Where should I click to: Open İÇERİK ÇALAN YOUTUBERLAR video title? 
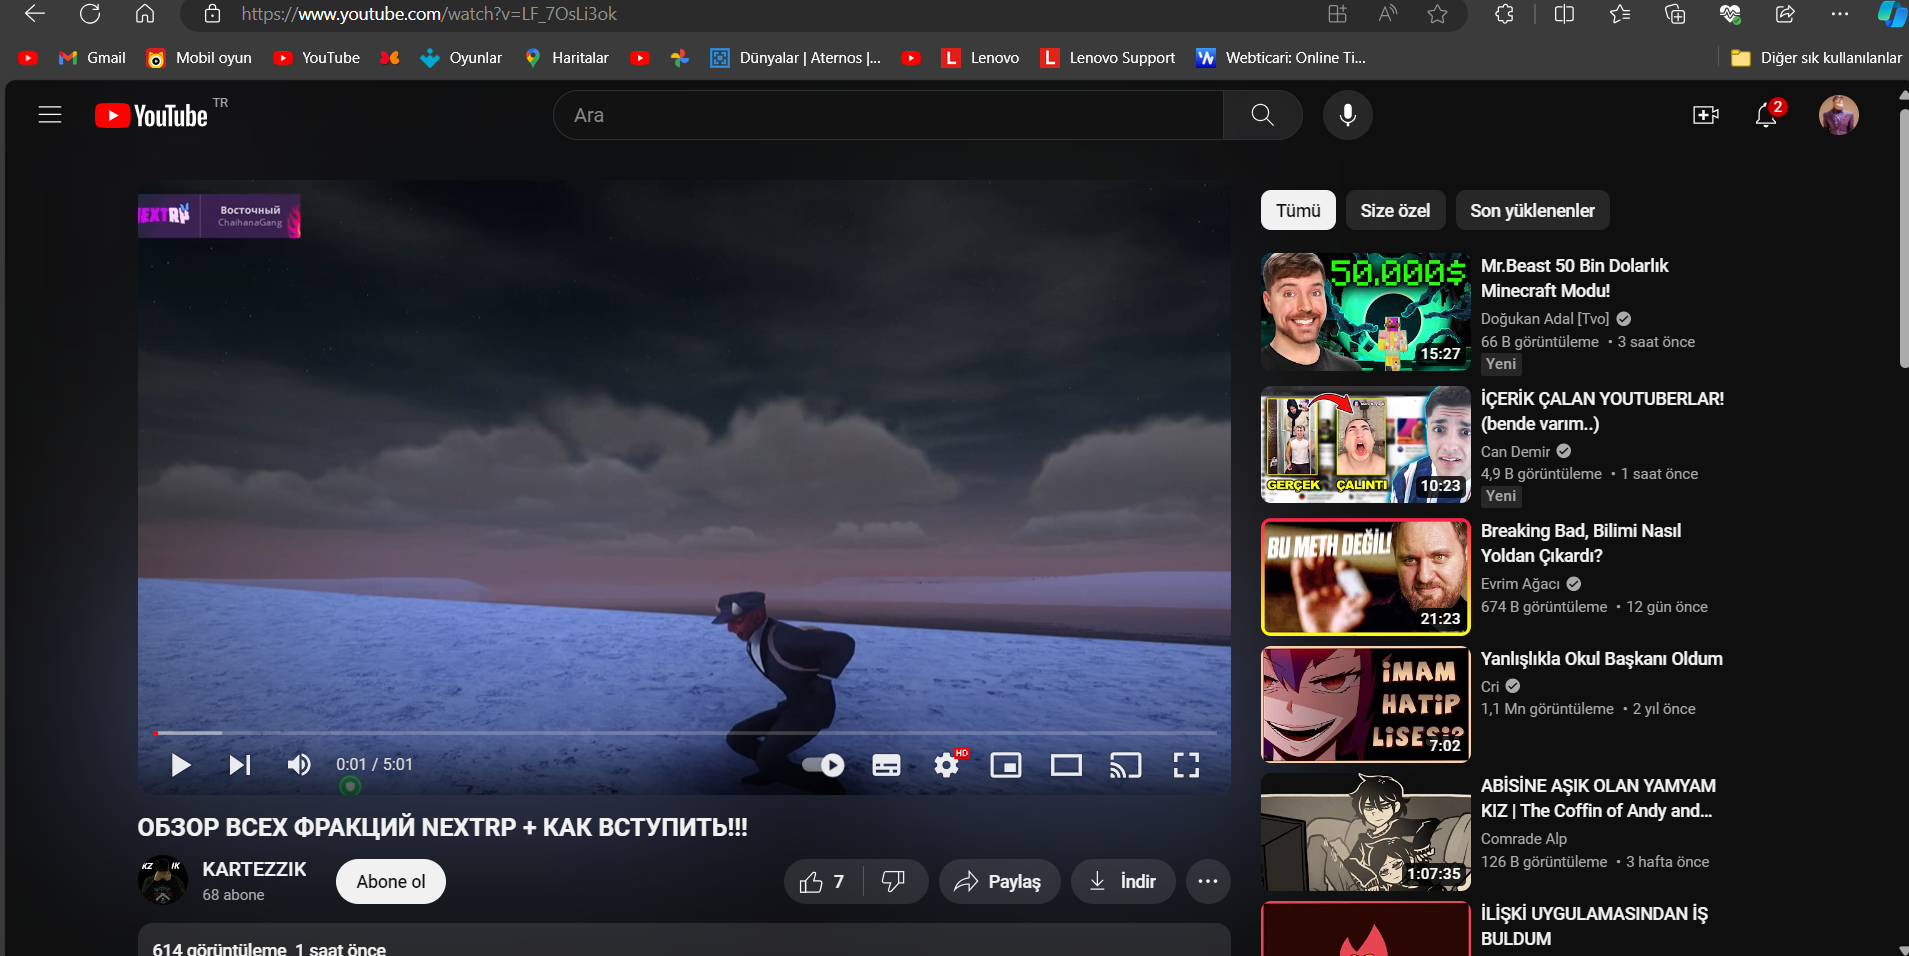click(1602, 411)
